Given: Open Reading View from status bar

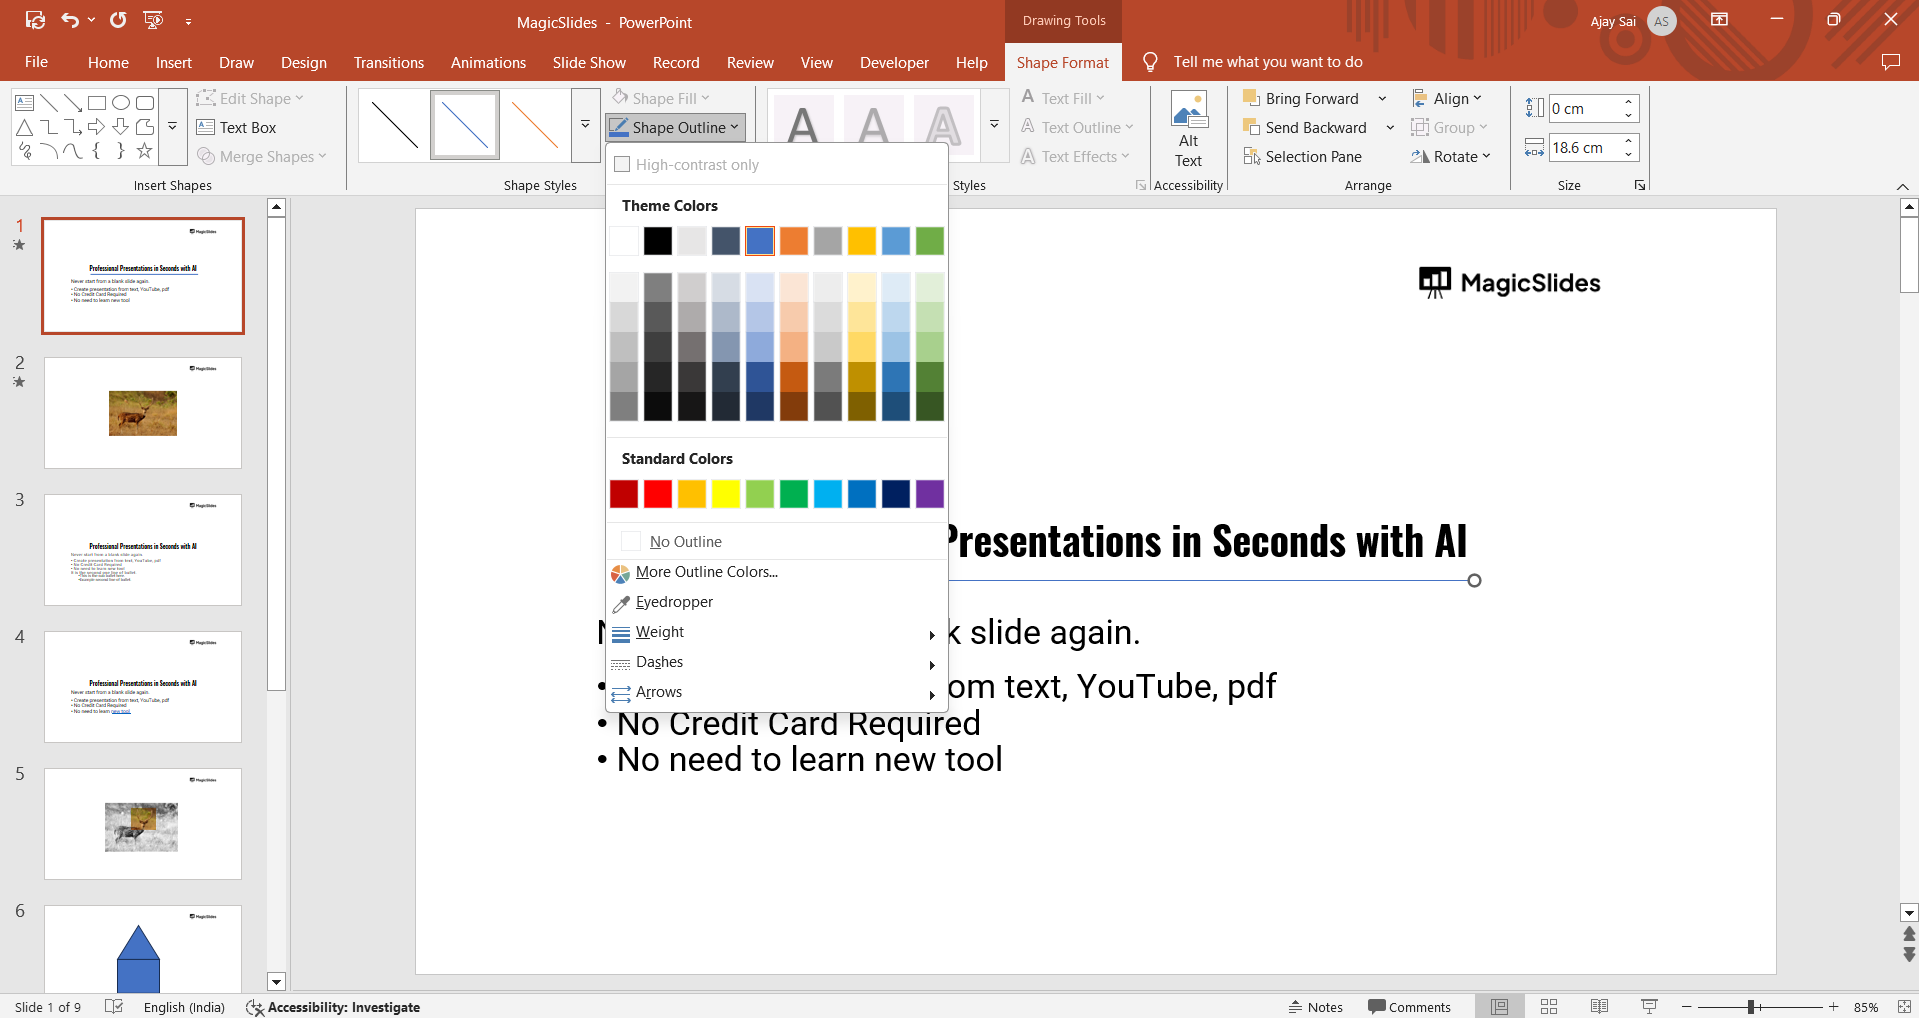Looking at the screenshot, I should point(1599,1007).
